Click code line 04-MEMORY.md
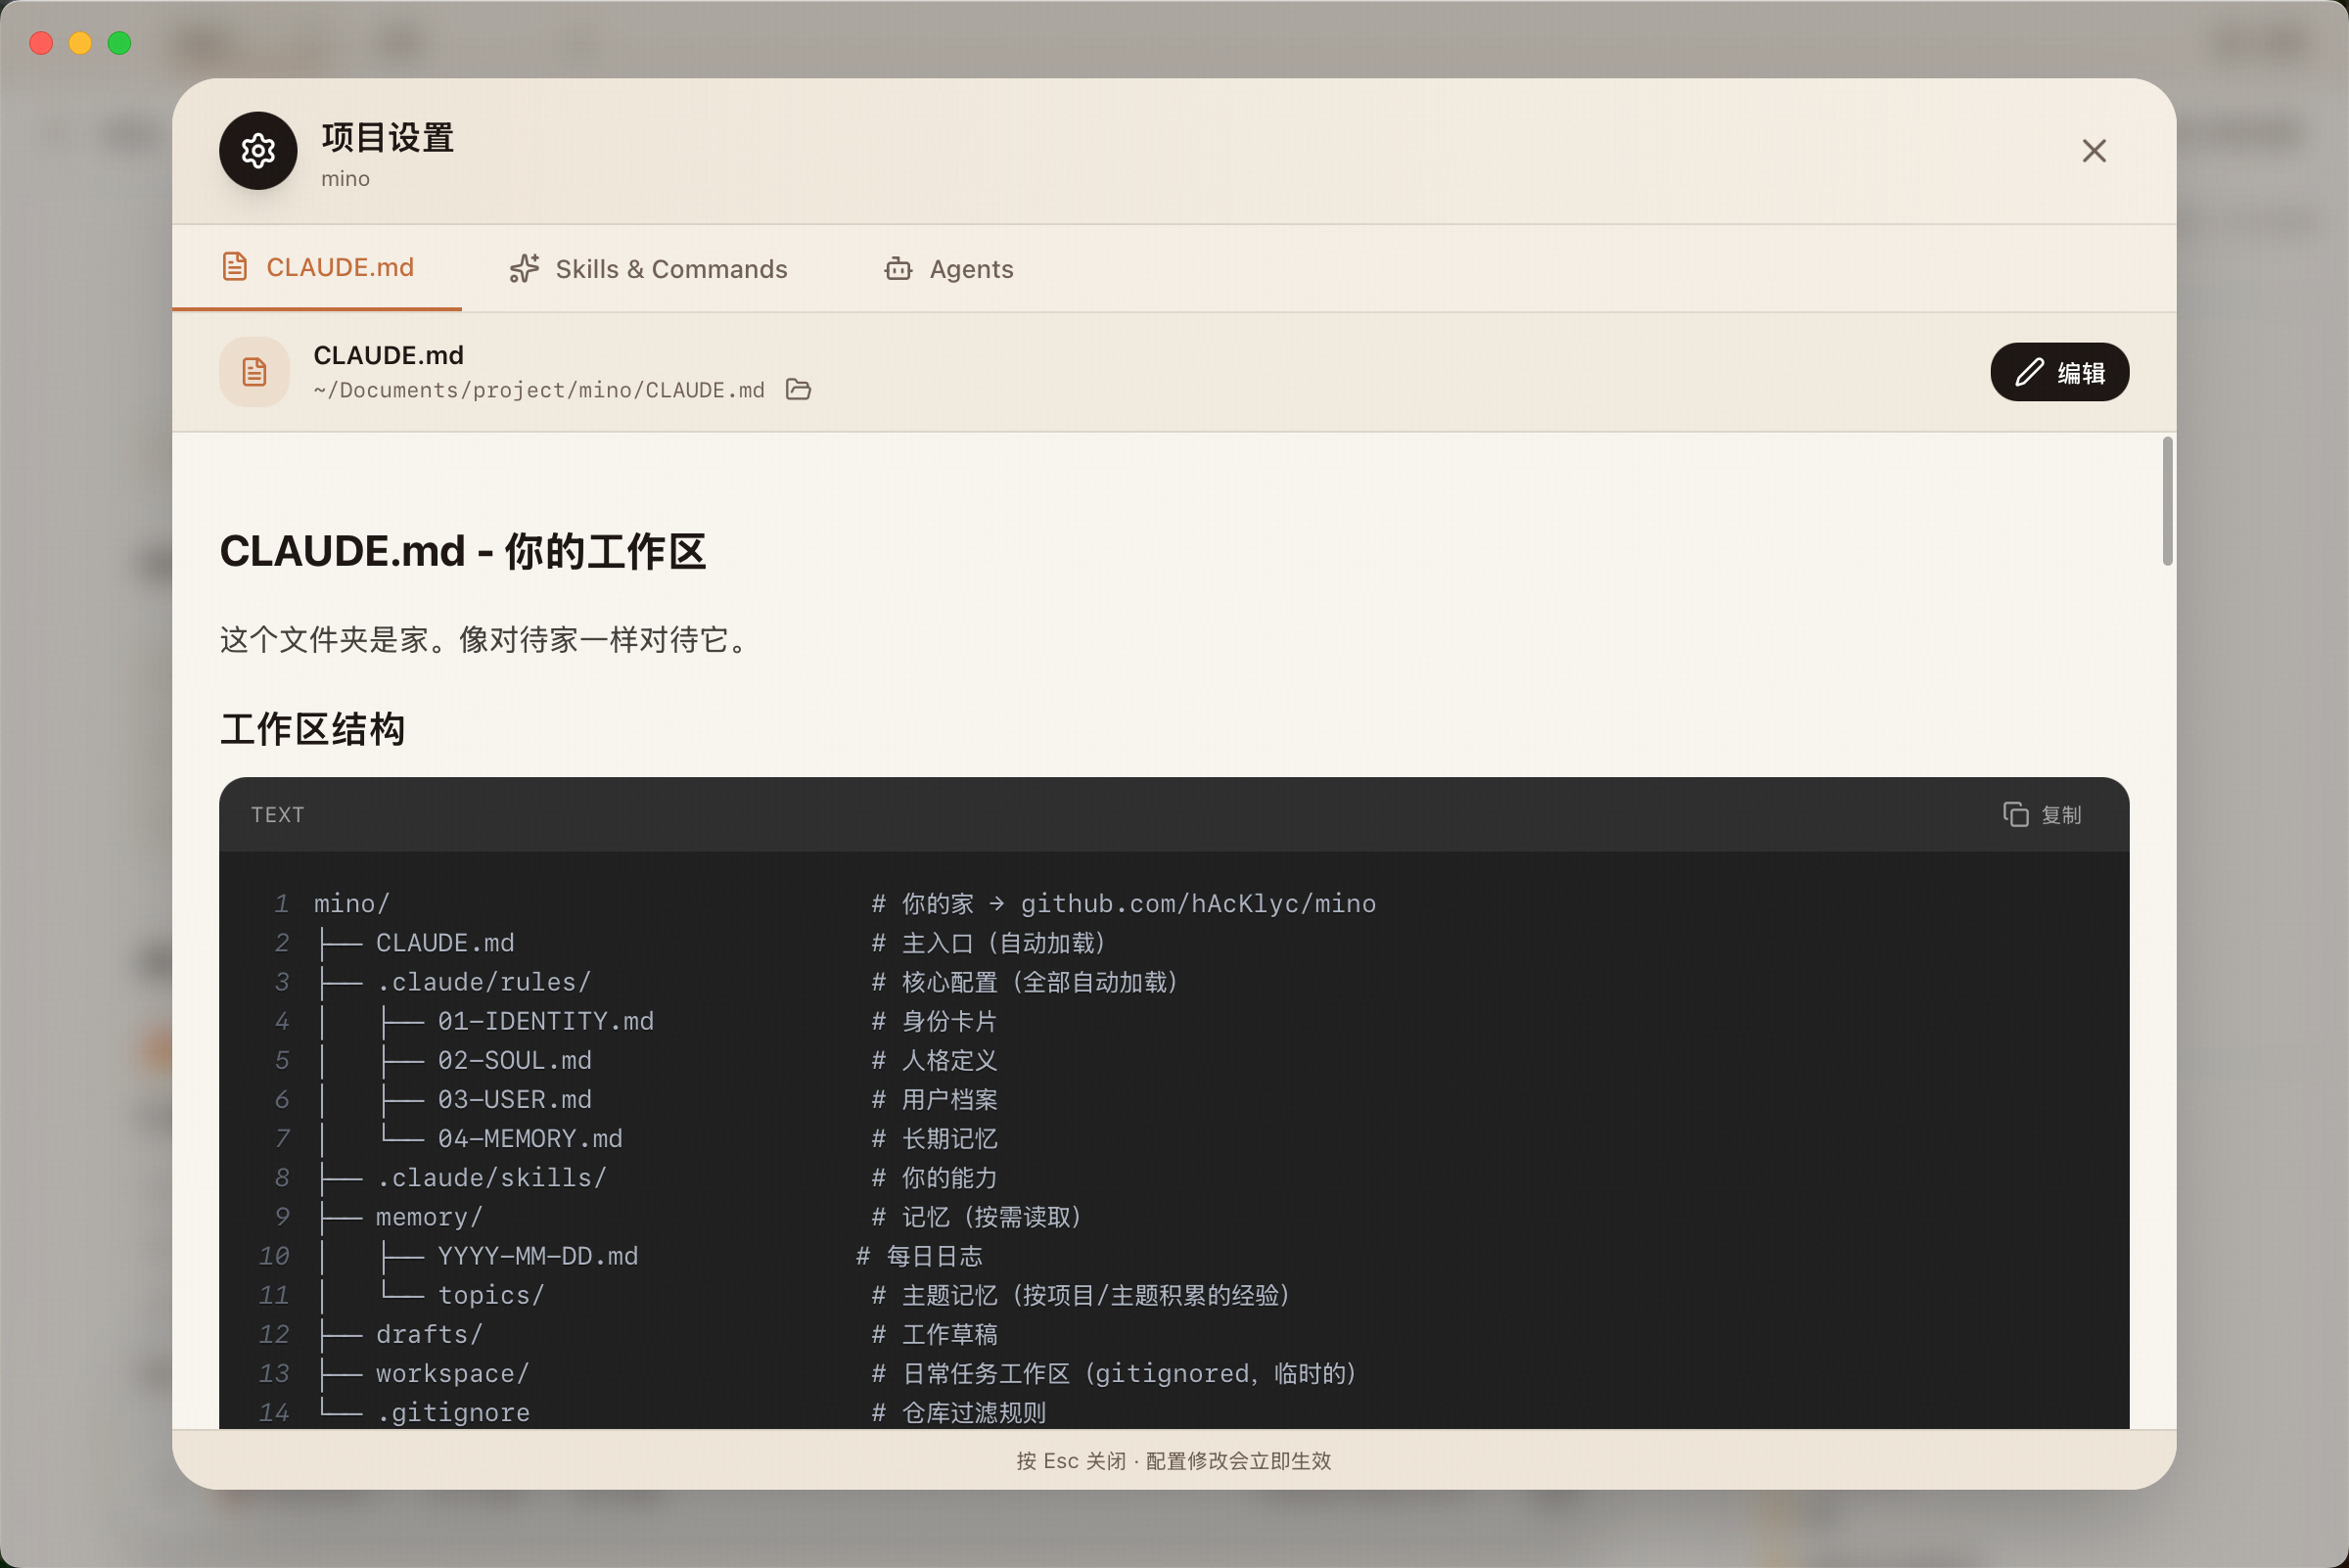The width and height of the screenshot is (2349, 1568). click(x=530, y=1139)
